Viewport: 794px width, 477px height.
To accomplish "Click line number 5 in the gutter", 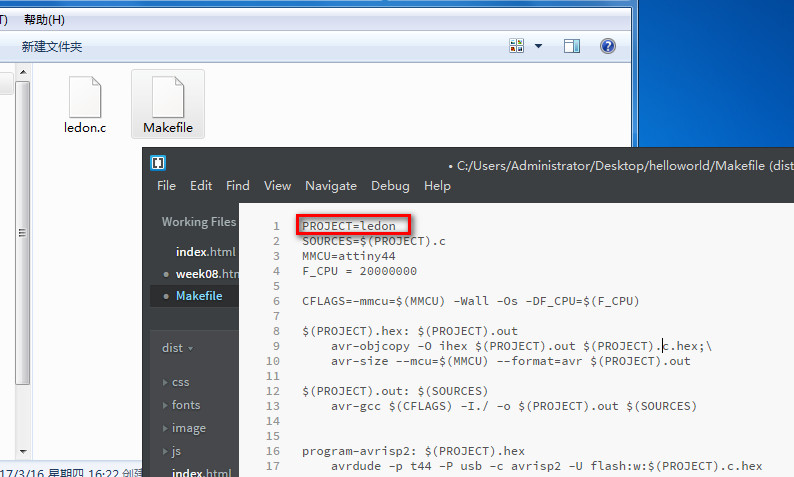I will pyautogui.click(x=276, y=286).
